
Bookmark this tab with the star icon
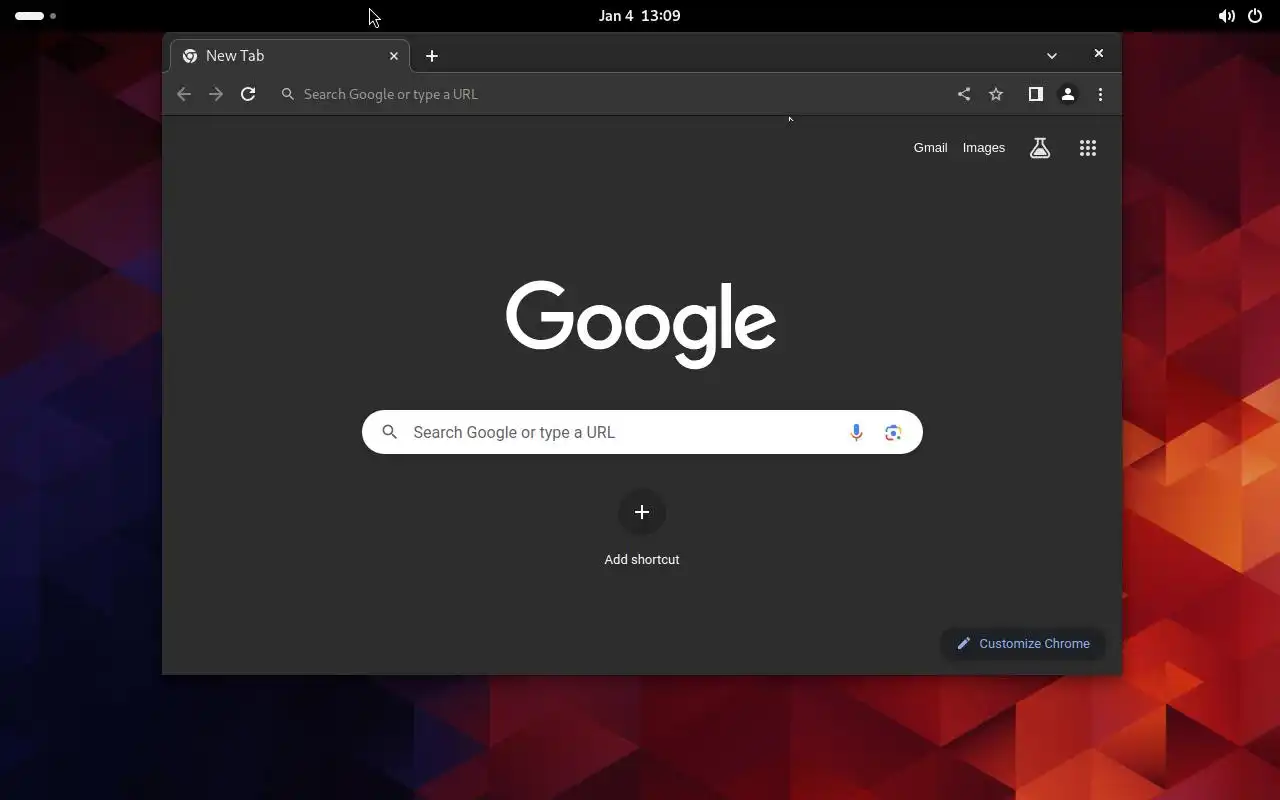click(996, 94)
